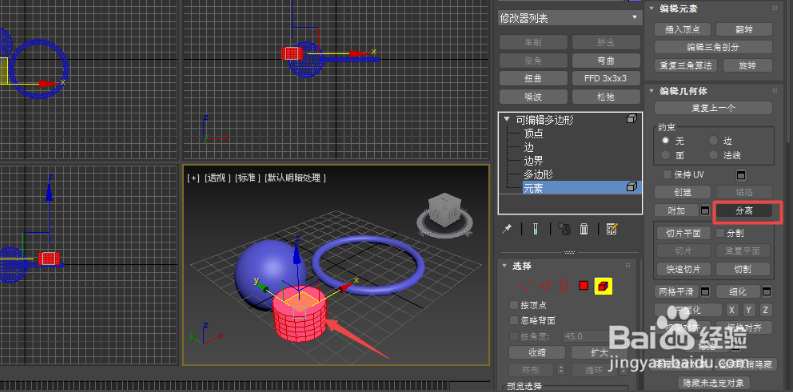Open the 默认明暗处理 shading menu

[x=295, y=178]
